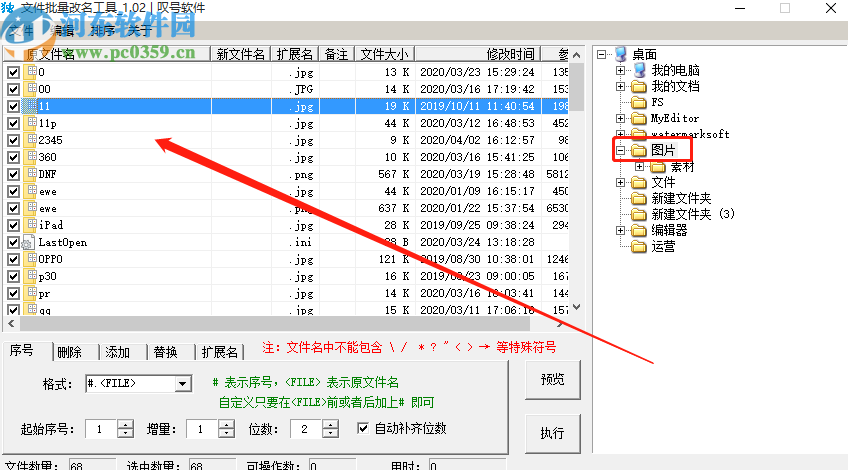Uncheck the checkbox for LastOpen

point(14,242)
